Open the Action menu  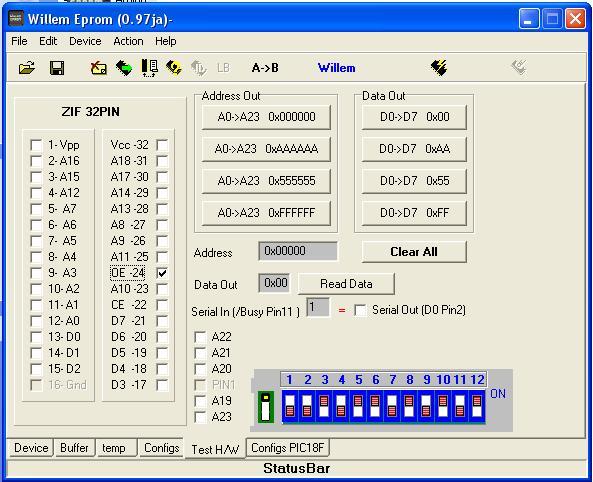click(x=128, y=41)
